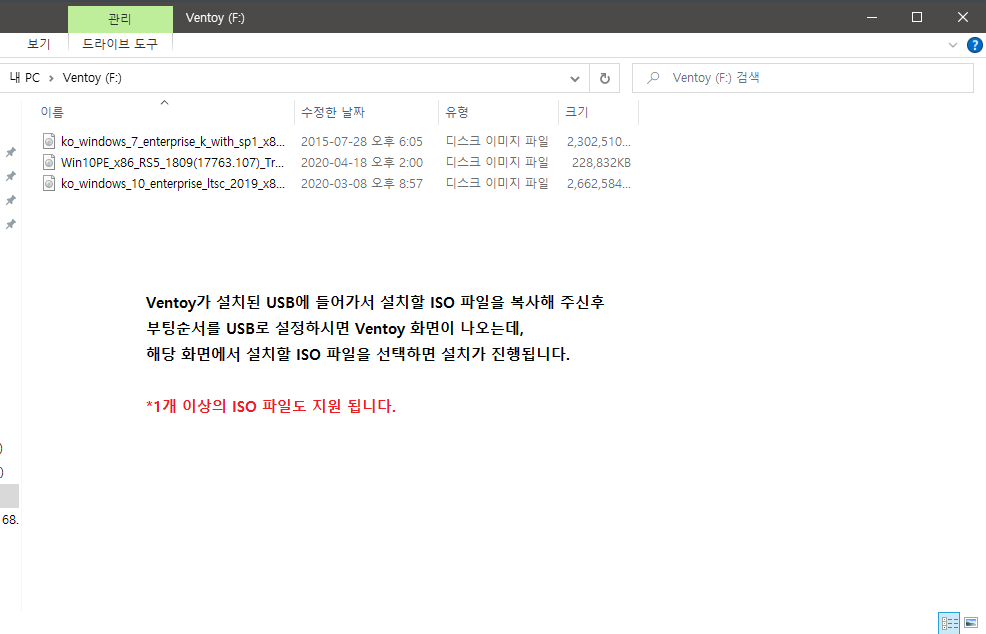Open the 드라이브 도구 tab

[x=120, y=44]
